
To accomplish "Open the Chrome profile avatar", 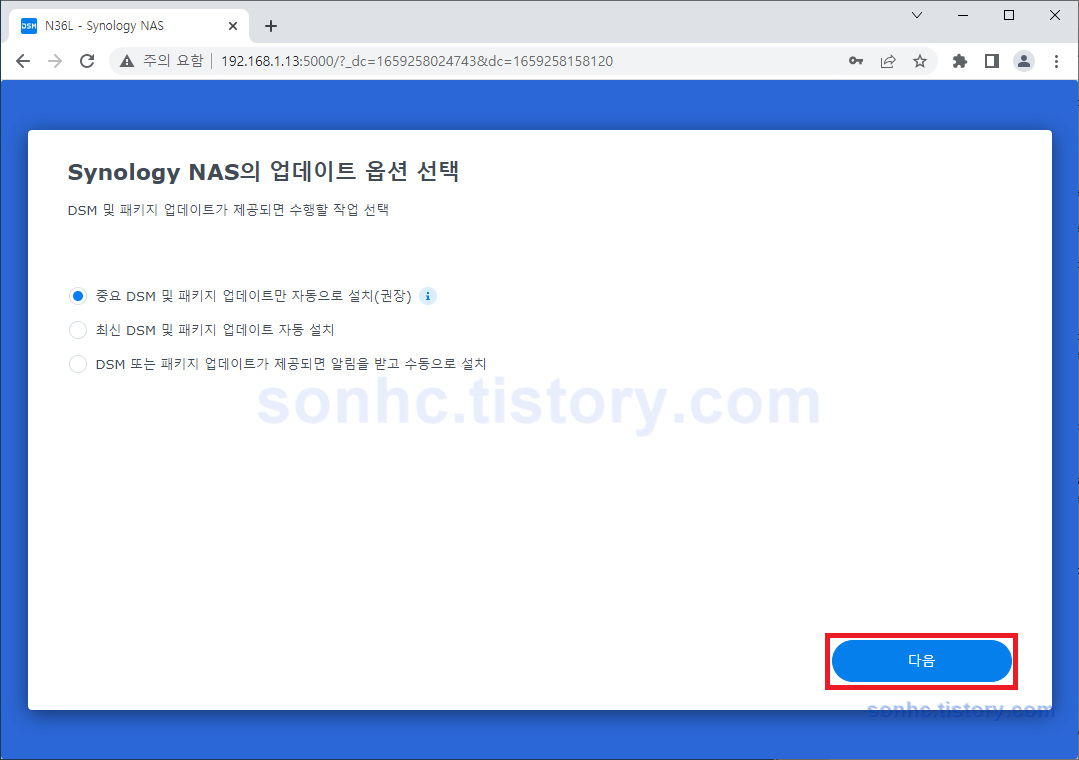I will pyautogui.click(x=1024, y=61).
